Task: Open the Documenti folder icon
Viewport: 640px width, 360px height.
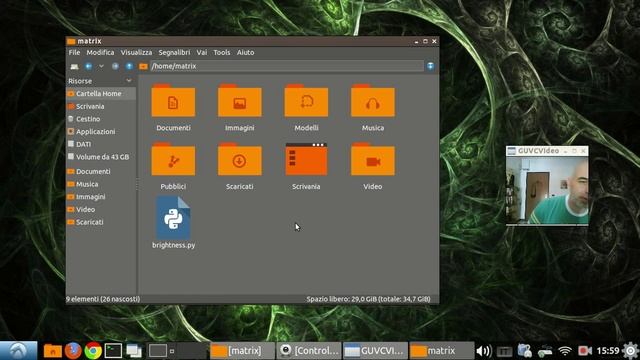Action: tap(173, 101)
